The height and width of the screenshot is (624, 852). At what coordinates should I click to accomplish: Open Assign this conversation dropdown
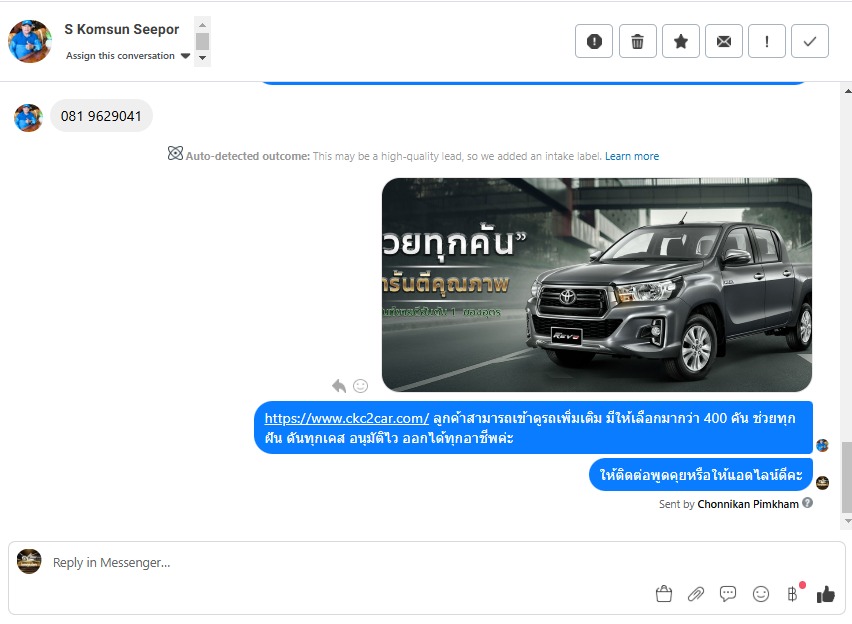pyautogui.click(x=128, y=55)
